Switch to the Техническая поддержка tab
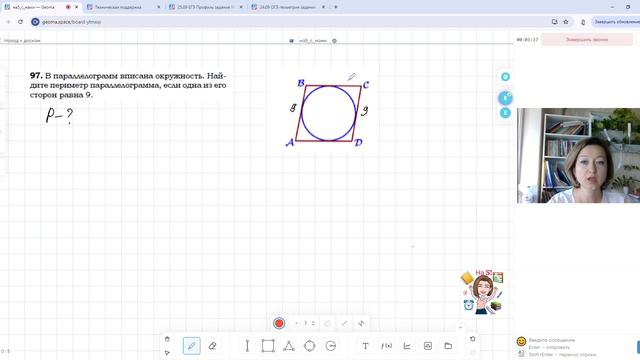 click(122, 7)
